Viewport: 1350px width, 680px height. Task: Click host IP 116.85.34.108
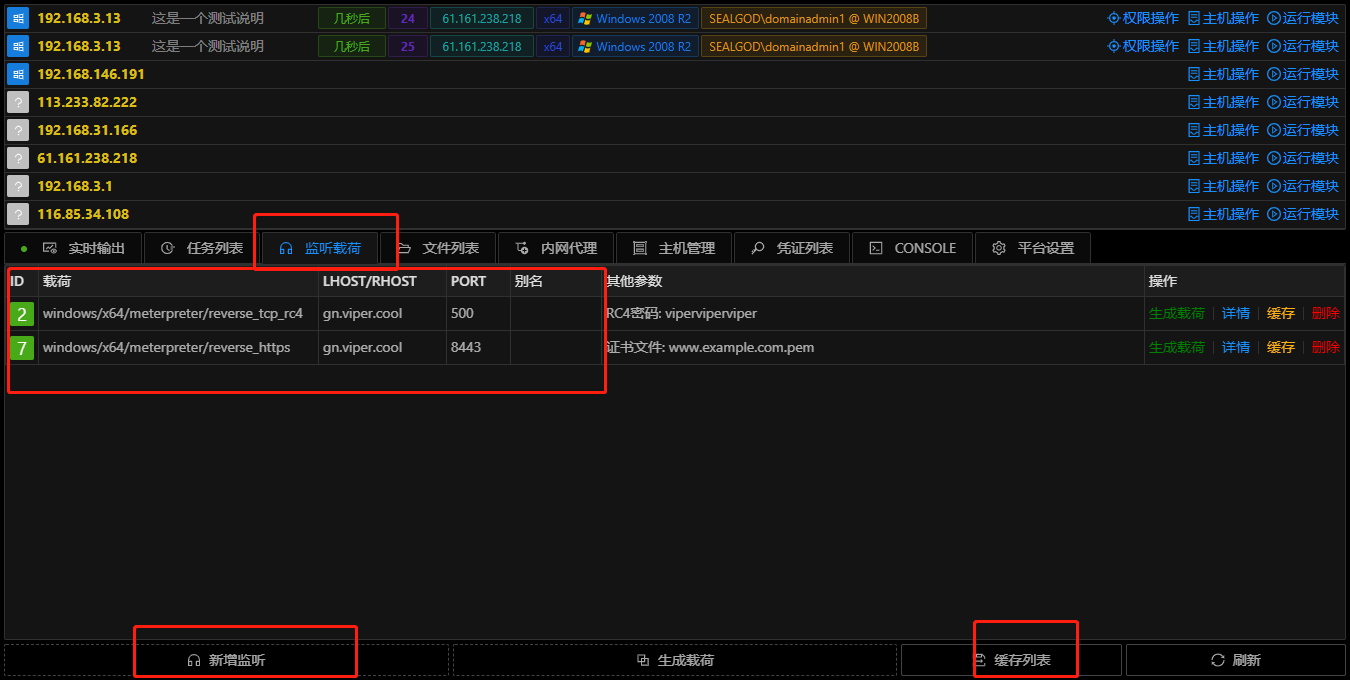tap(83, 214)
